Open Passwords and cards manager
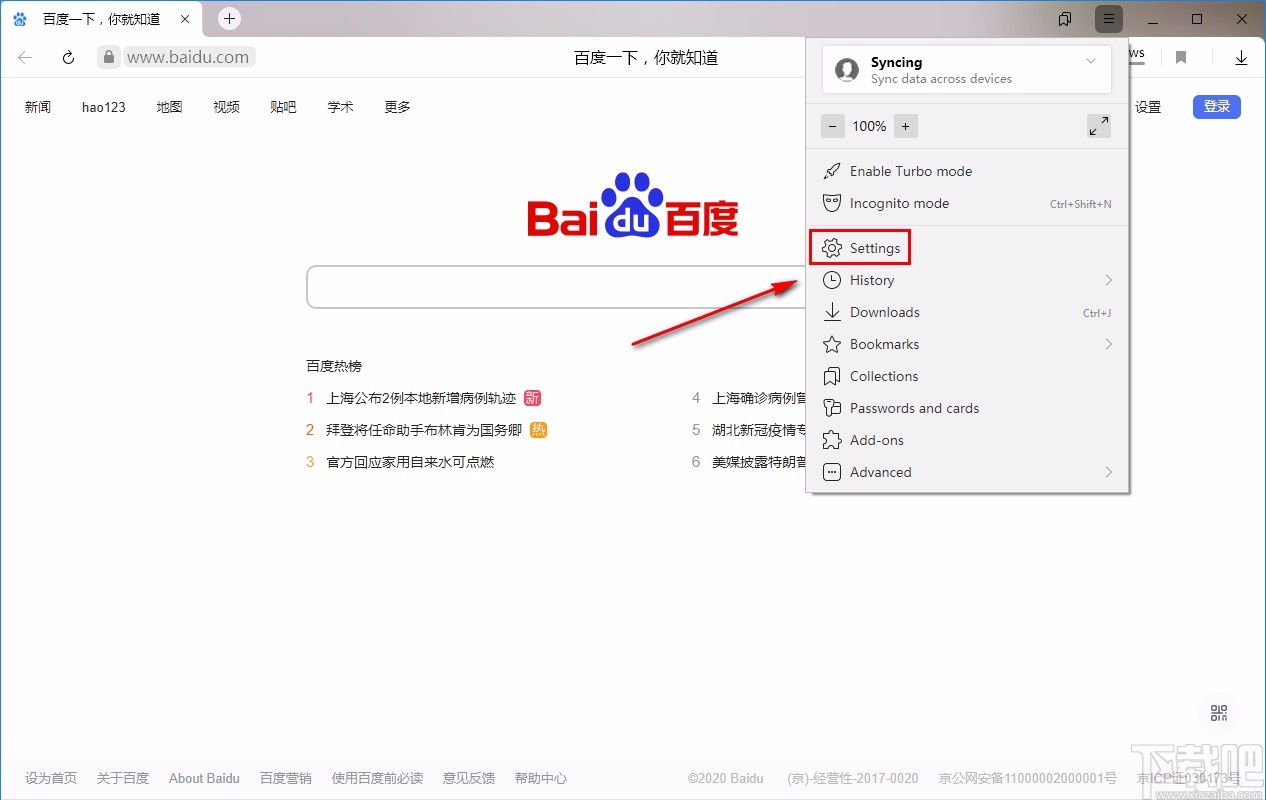Viewport: 1266px width, 800px height. (914, 408)
